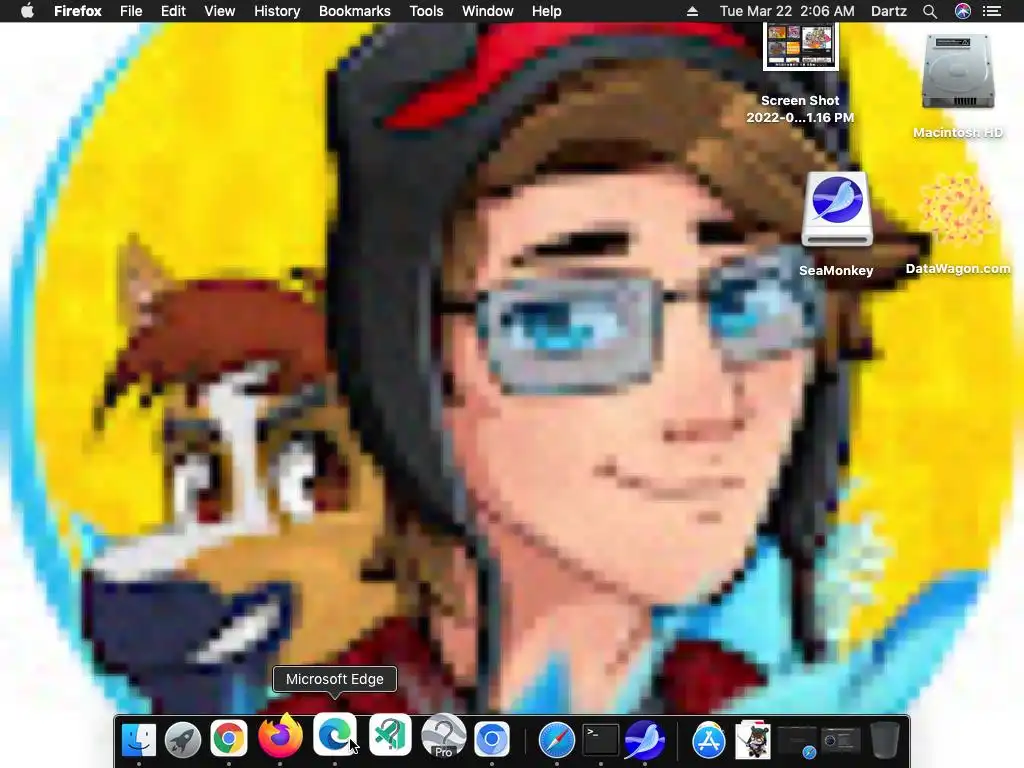Open the green app icon beside Edge
Image resolution: width=1024 pixels, height=768 pixels.
click(390, 735)
